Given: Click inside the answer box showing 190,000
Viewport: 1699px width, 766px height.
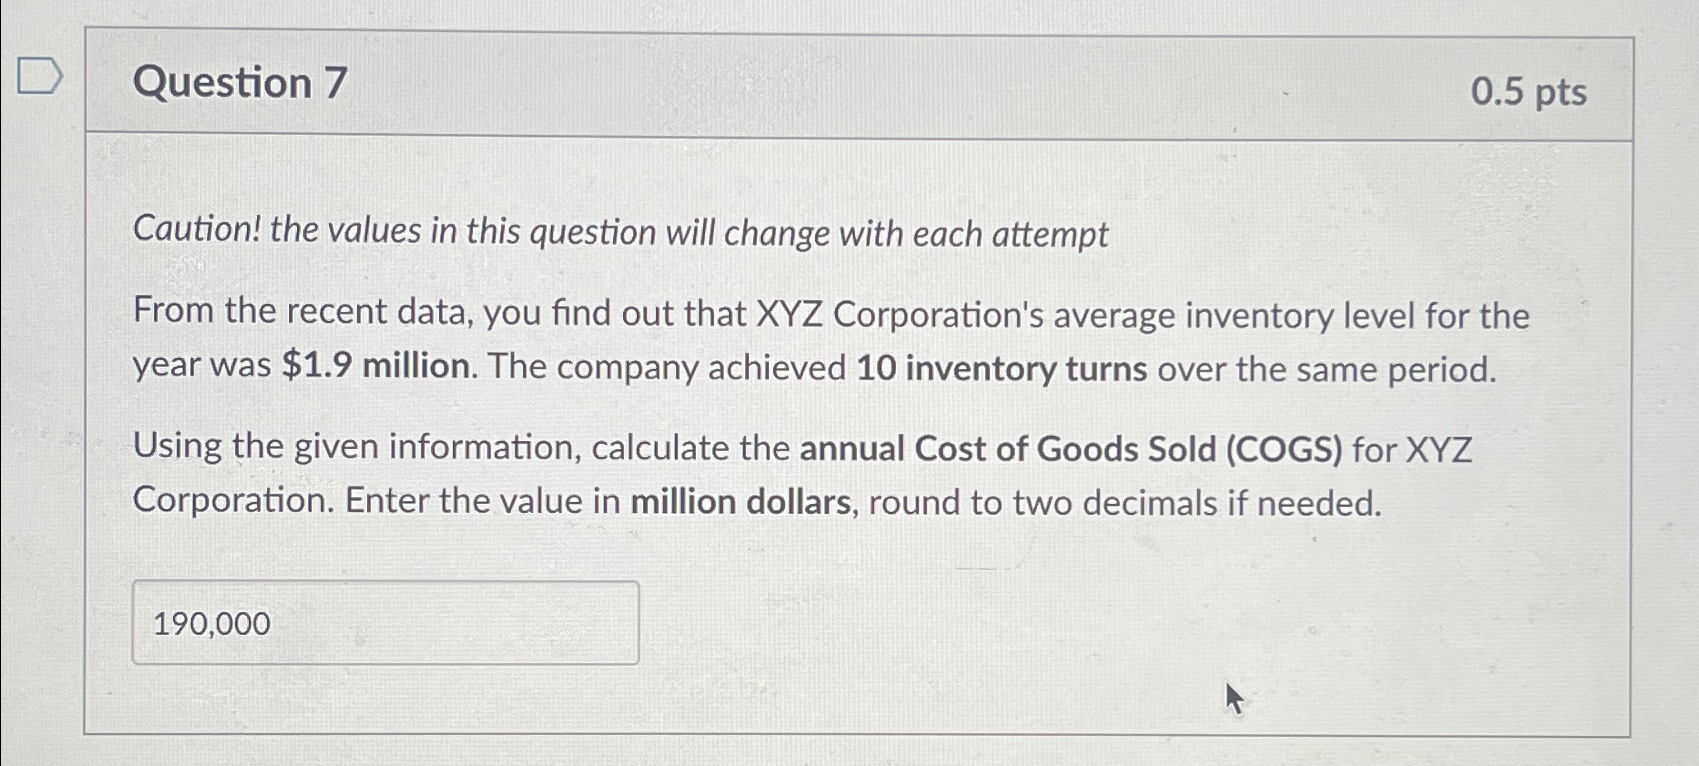Looking at the screenshot, I should click(385, 621).
